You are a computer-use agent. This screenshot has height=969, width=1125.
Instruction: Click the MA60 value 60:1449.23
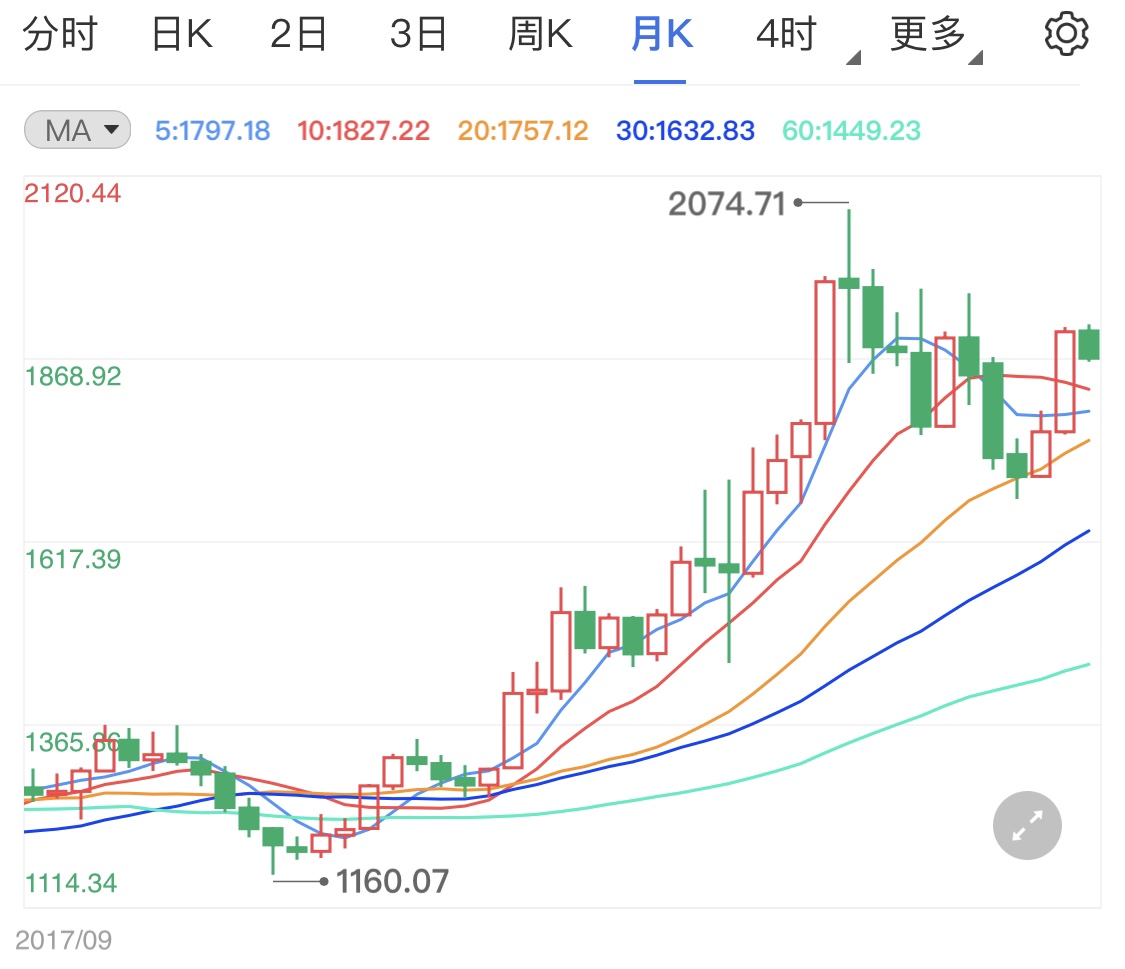click(x=852, y=131)
